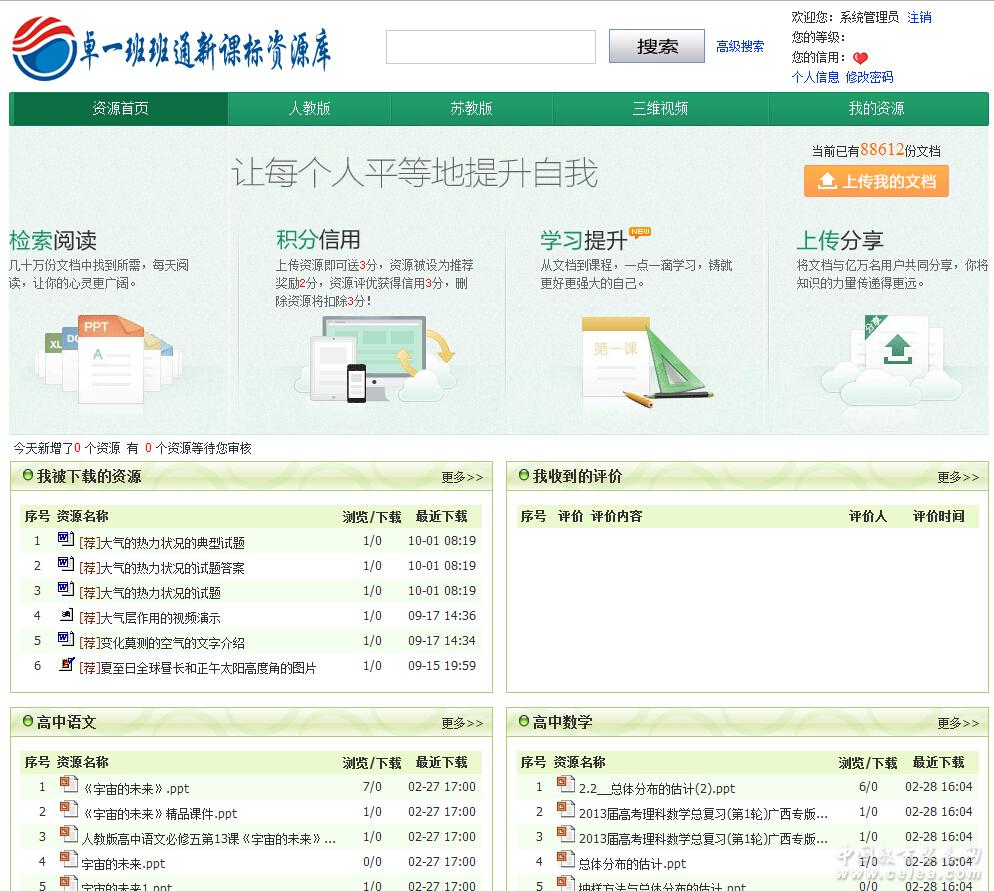Click the PPT icon beside 总体分布的估计.ppt
Screen dimensions: 994x891
point(565,860)
